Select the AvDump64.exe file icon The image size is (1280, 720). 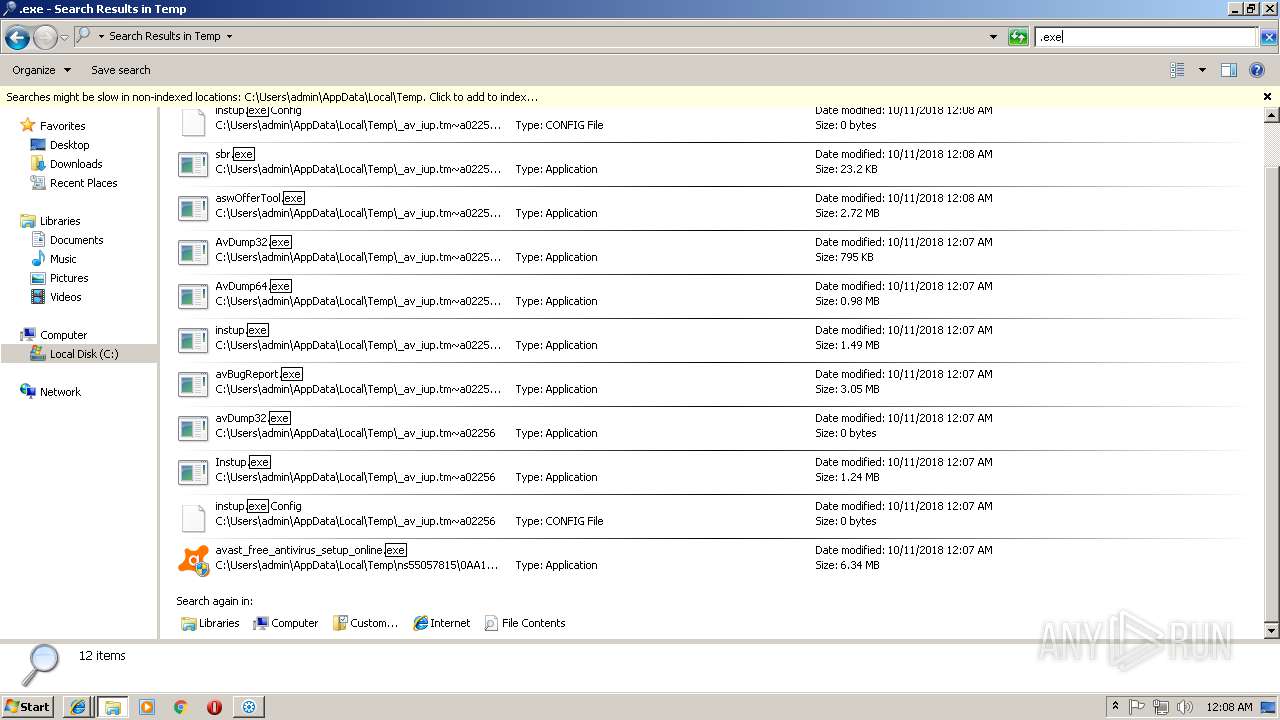click(193, 296)
